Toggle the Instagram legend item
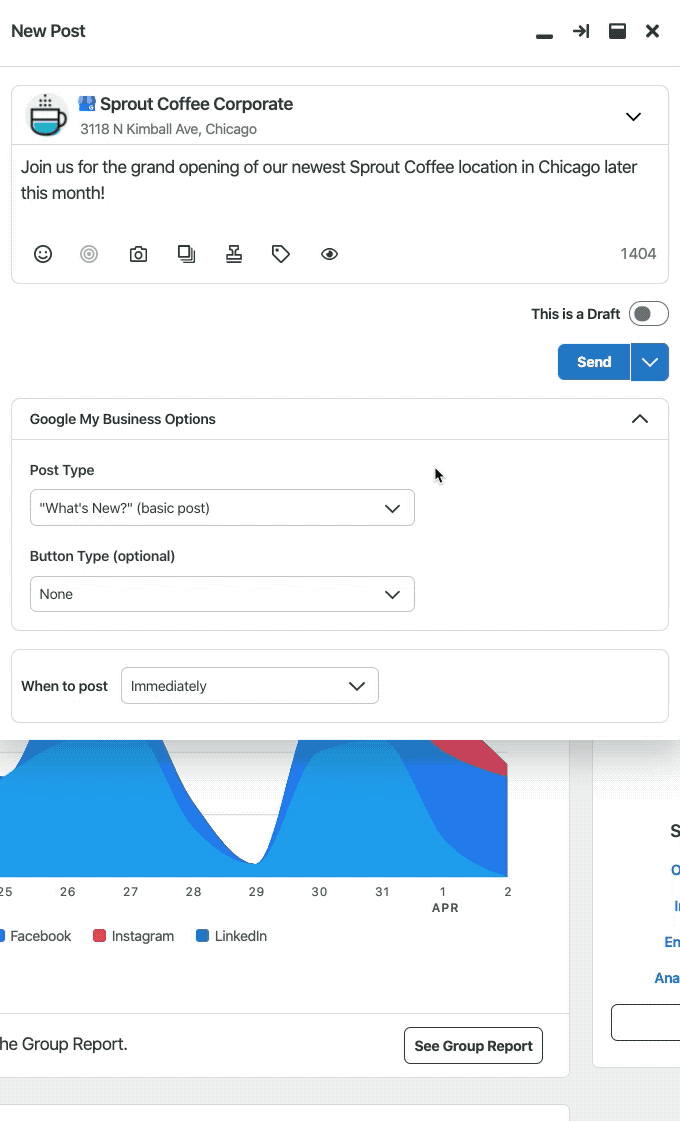The width and height of the screenshot is (680, 1121). pyautogui.click(x=134, y=936)
